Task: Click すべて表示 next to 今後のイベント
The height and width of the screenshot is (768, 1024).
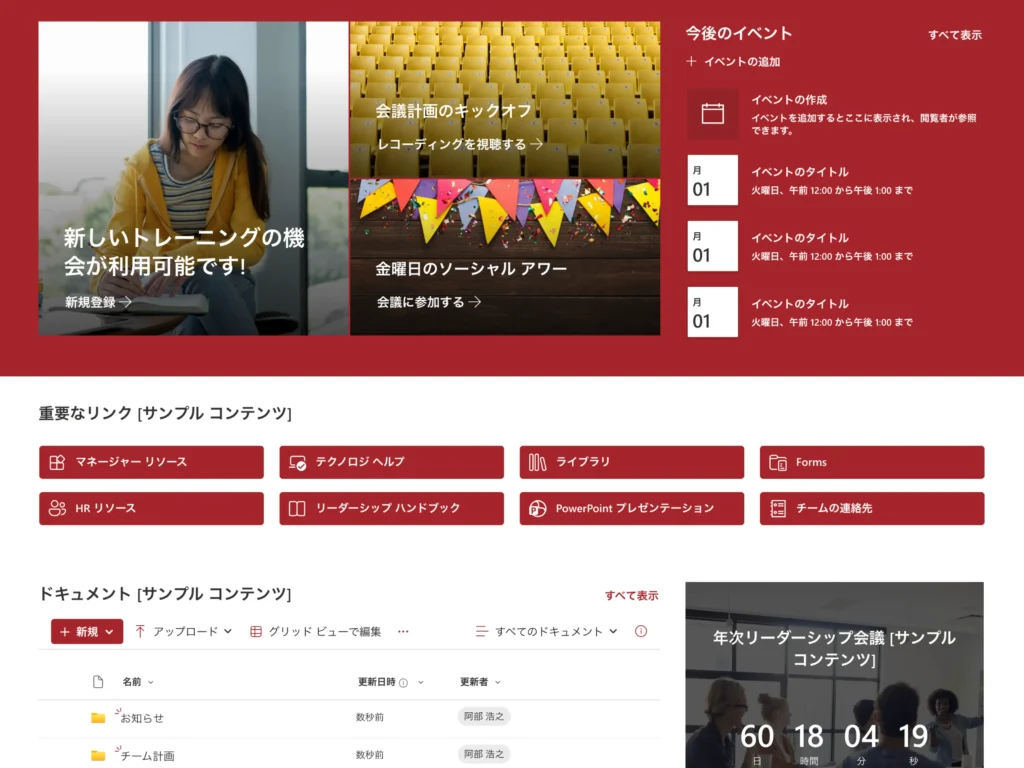Action: [954, 35]
